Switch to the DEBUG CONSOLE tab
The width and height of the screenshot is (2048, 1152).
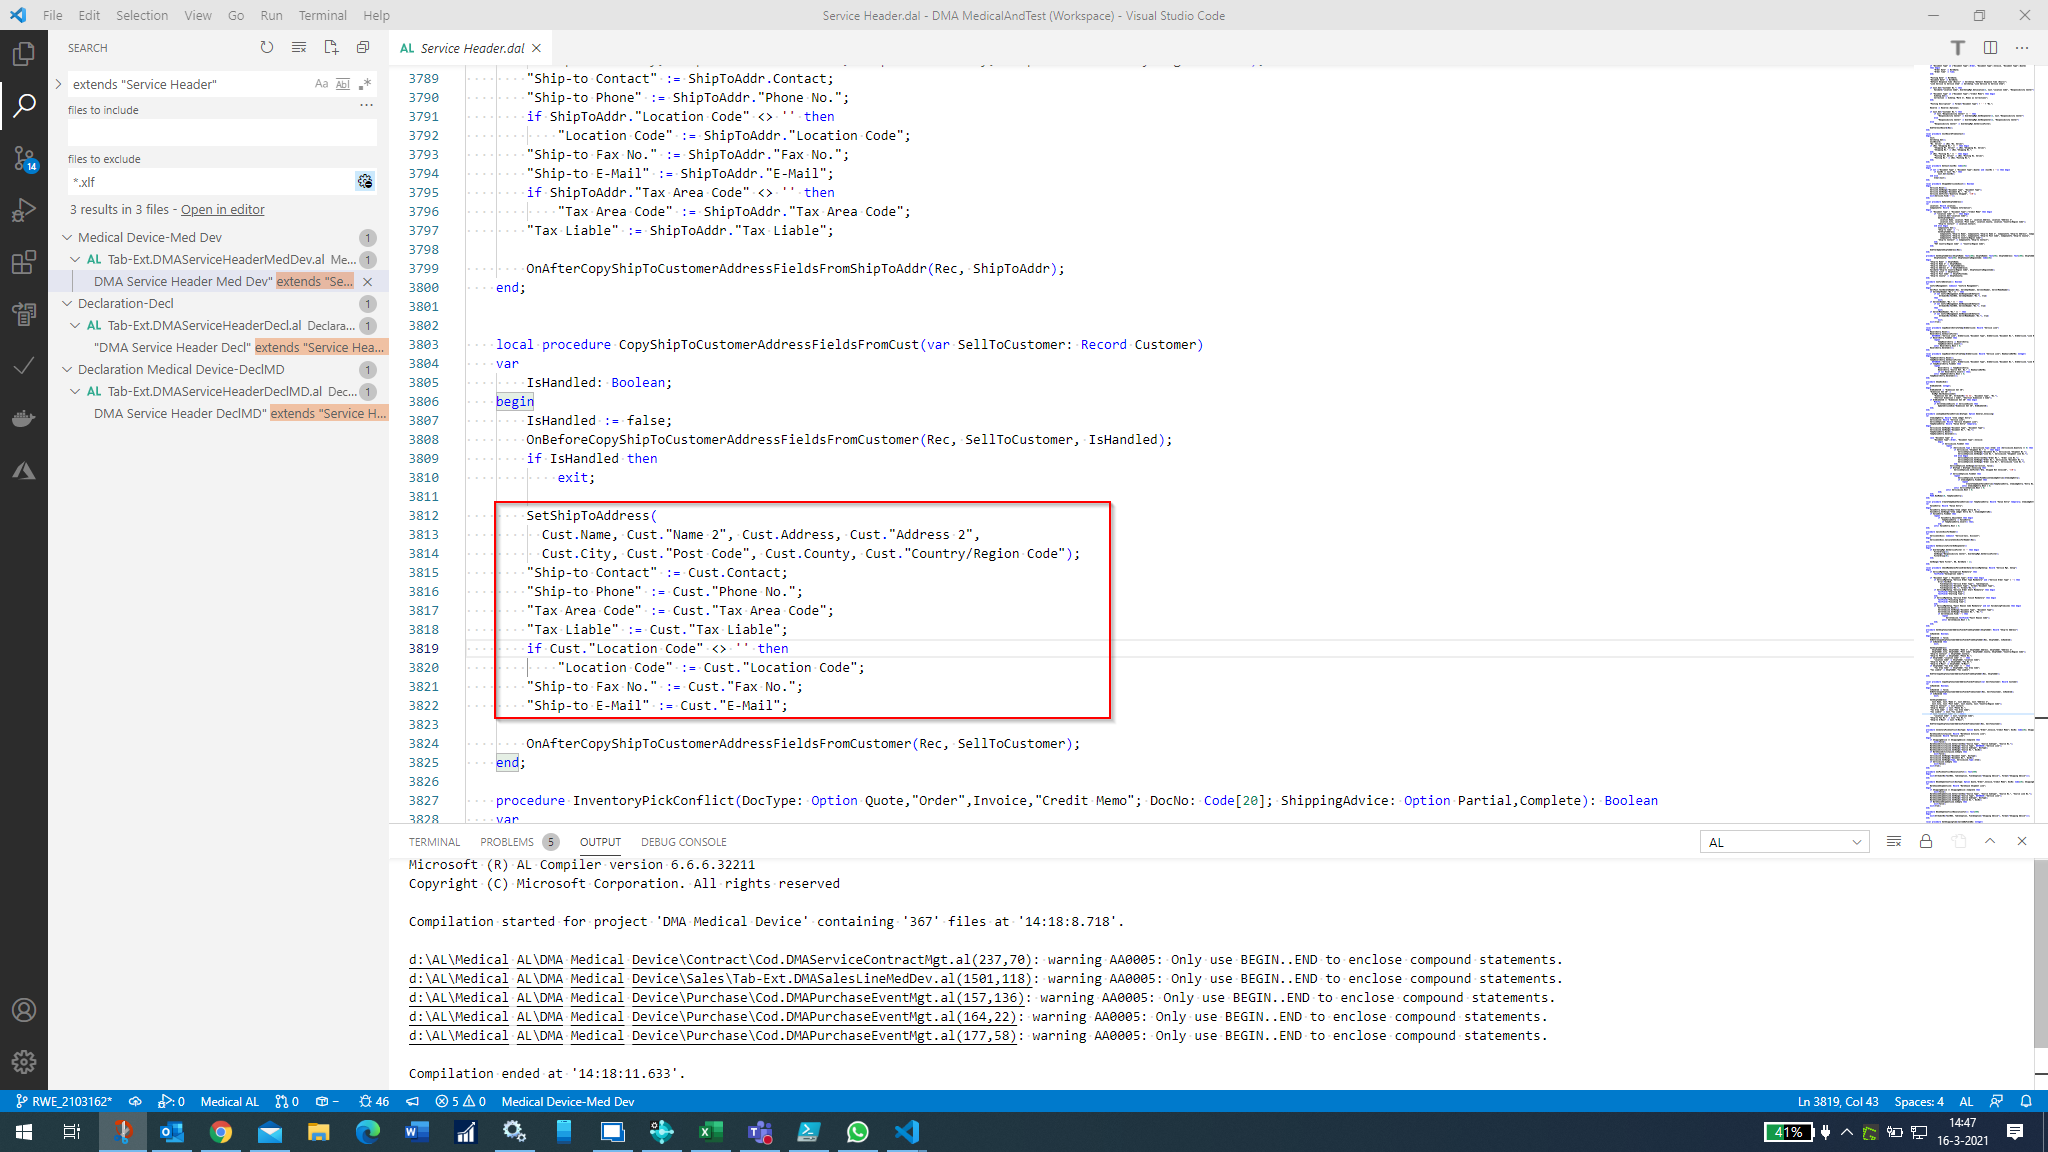684,842
